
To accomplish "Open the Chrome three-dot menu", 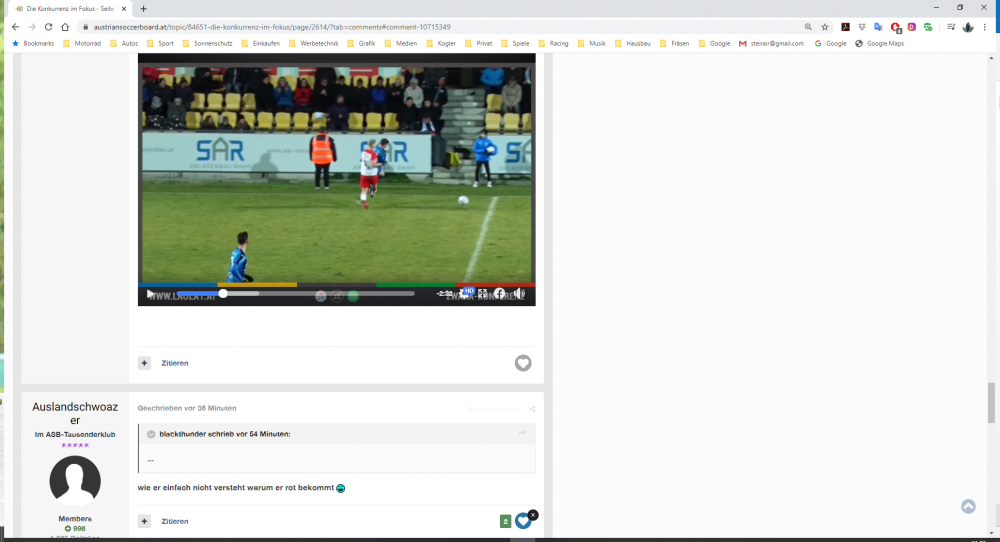I will click(985, 27).
